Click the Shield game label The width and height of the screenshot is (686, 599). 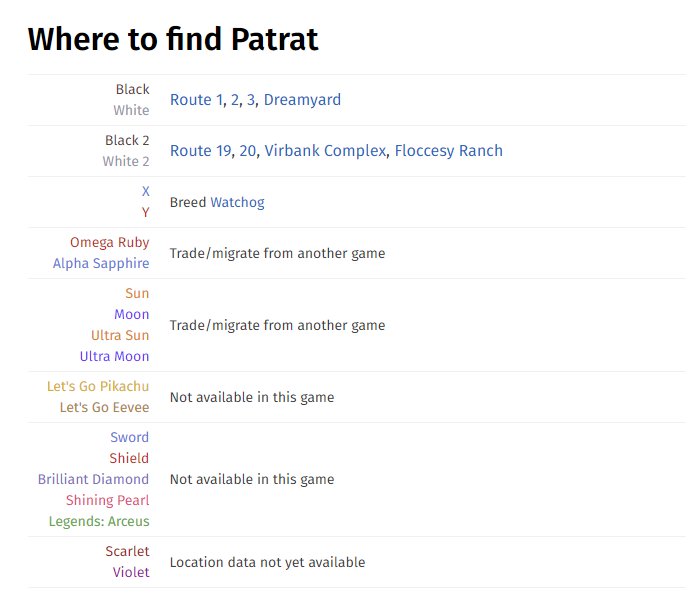click(129, 458)
